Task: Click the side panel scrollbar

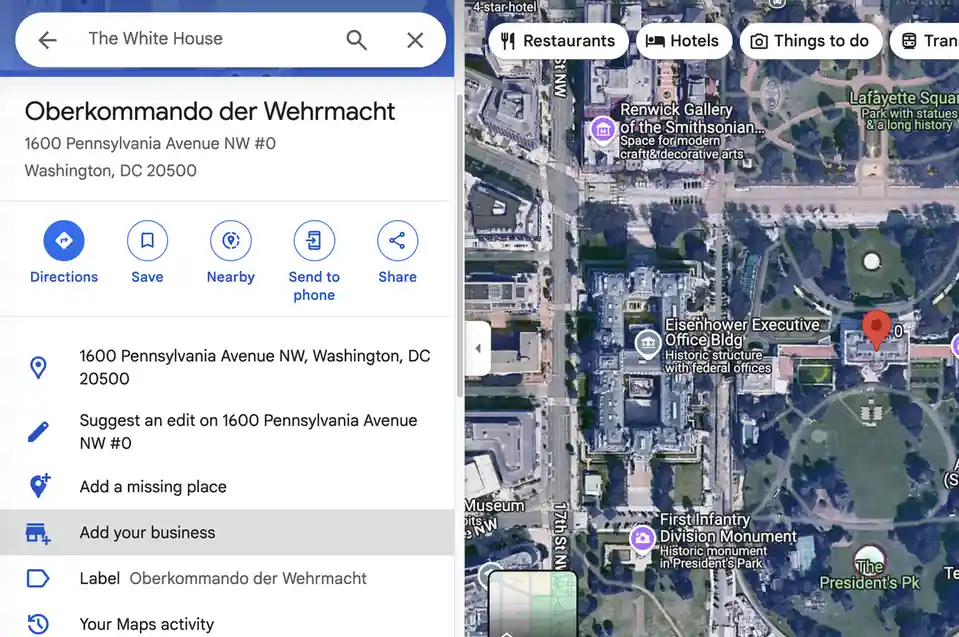Action: [x=459, y=245]
